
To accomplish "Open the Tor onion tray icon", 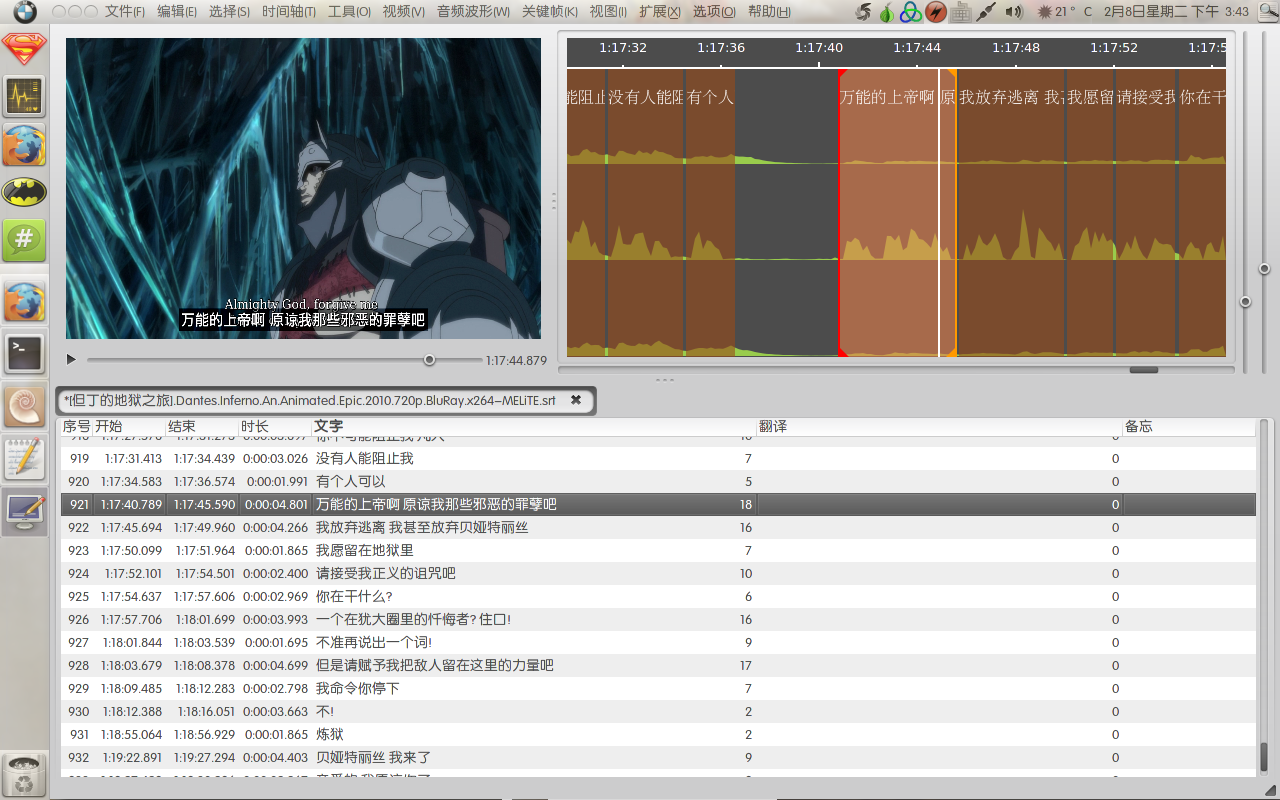I will [x=886, y=12].
